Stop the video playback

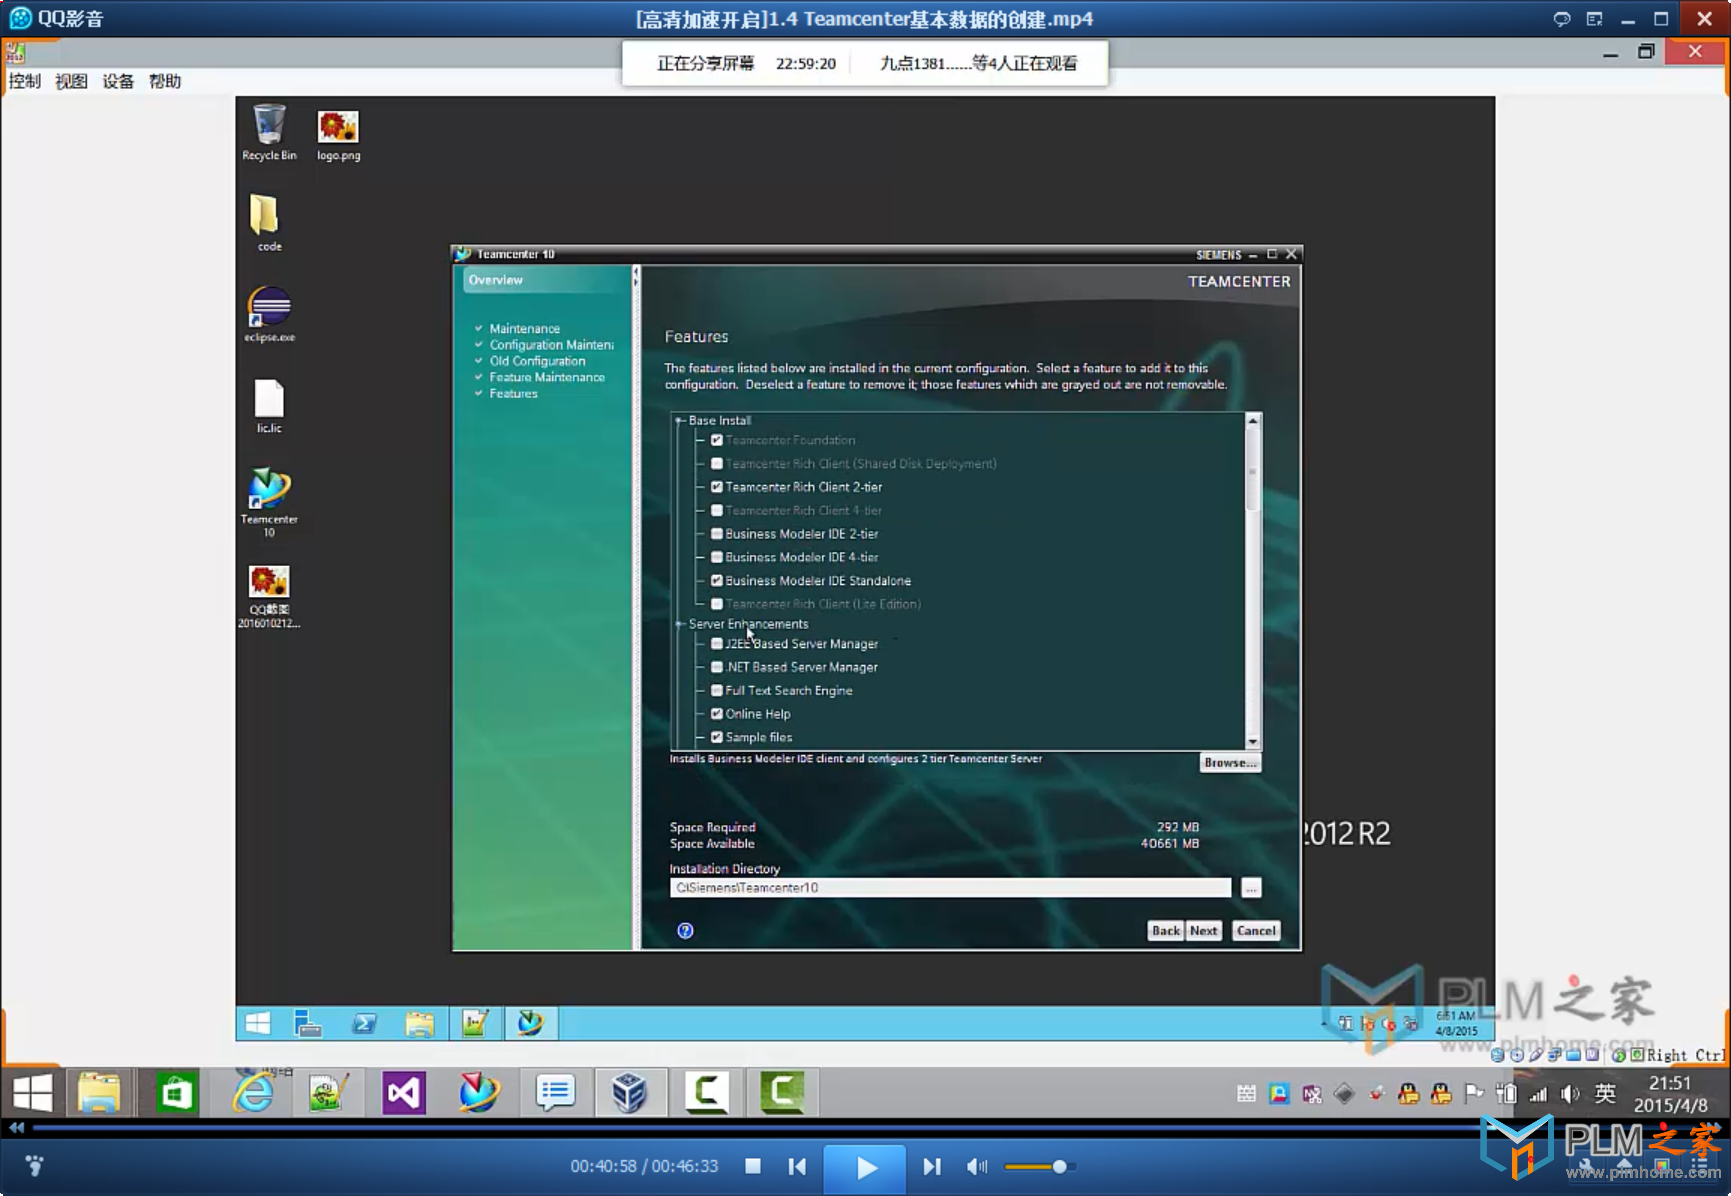coord(753,1166)
